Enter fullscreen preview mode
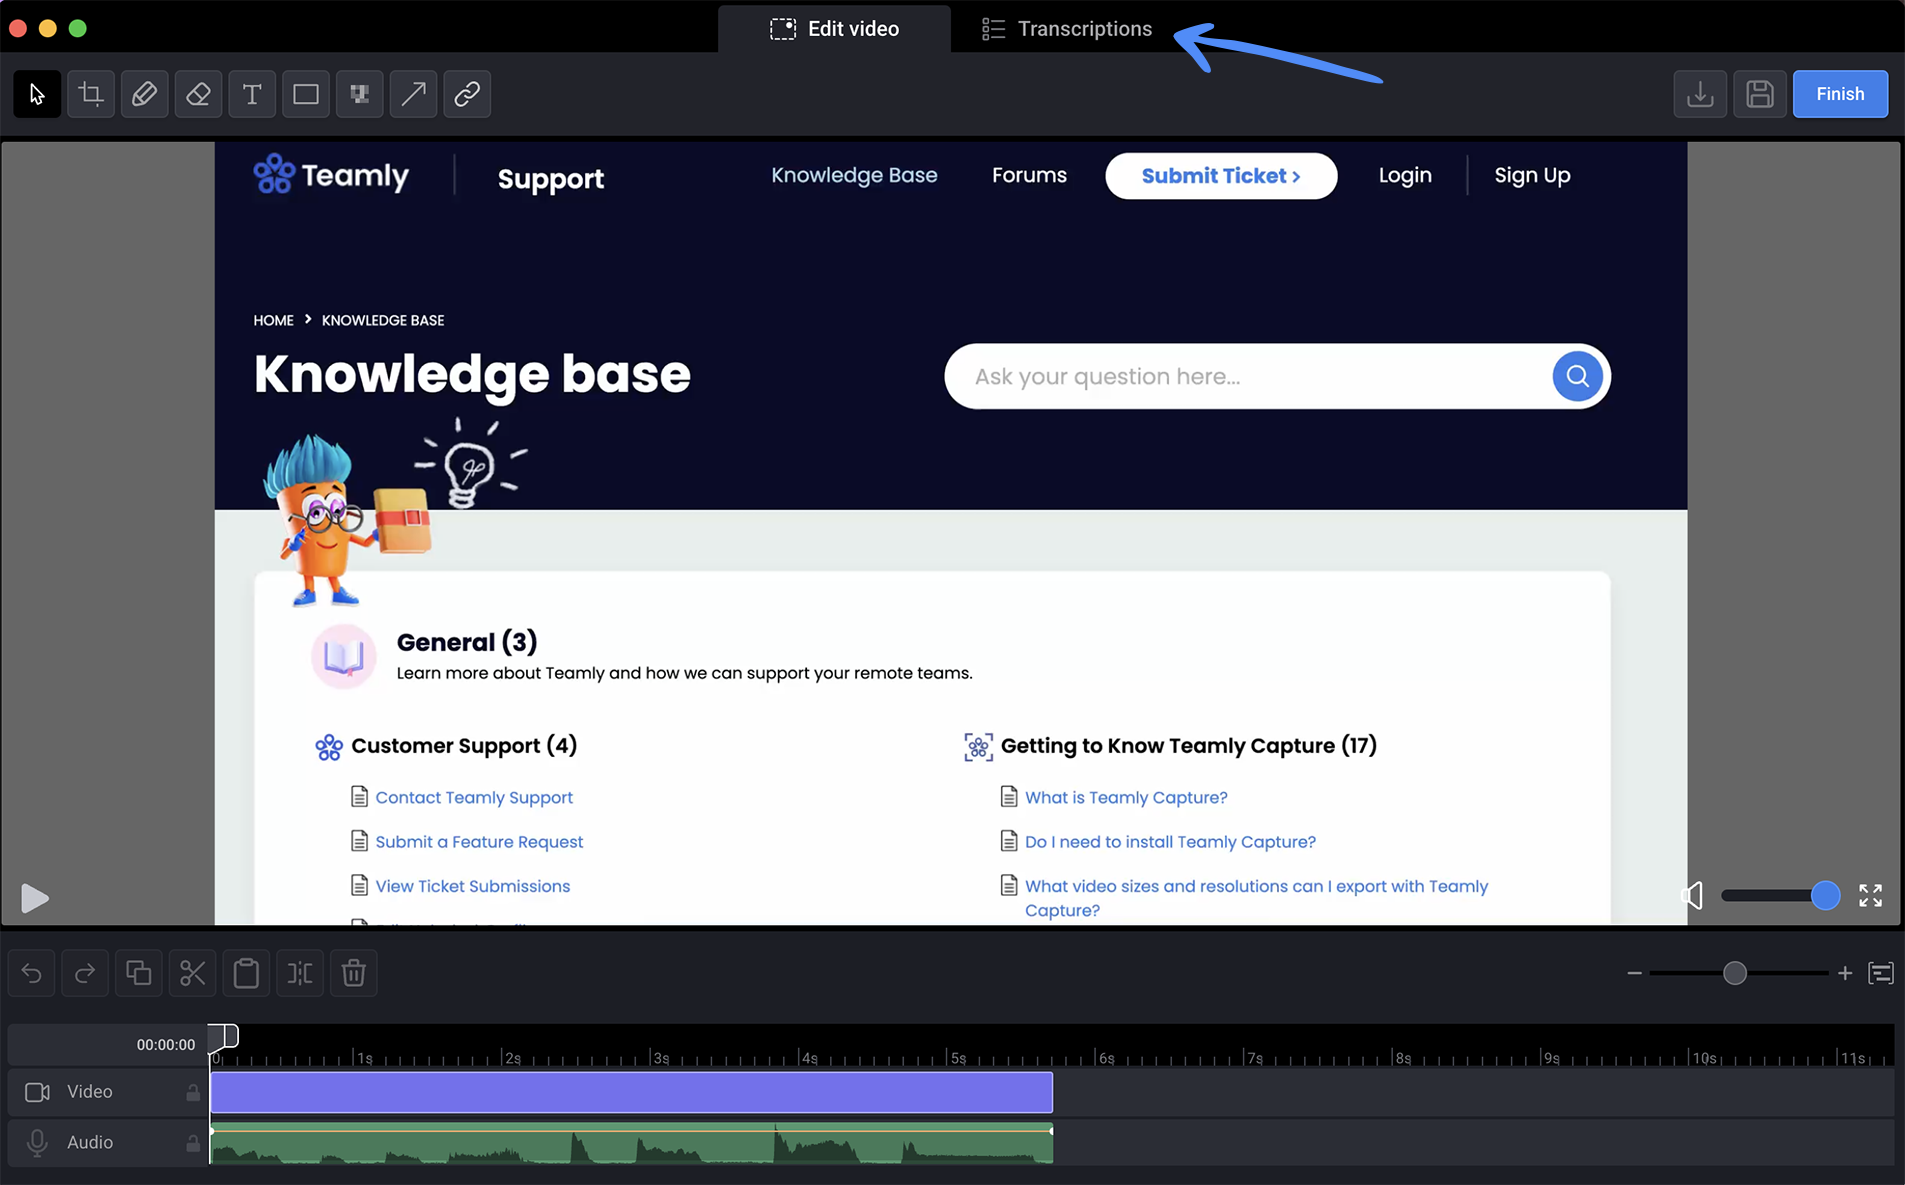1905x1185 pixels. [1871, 895]
